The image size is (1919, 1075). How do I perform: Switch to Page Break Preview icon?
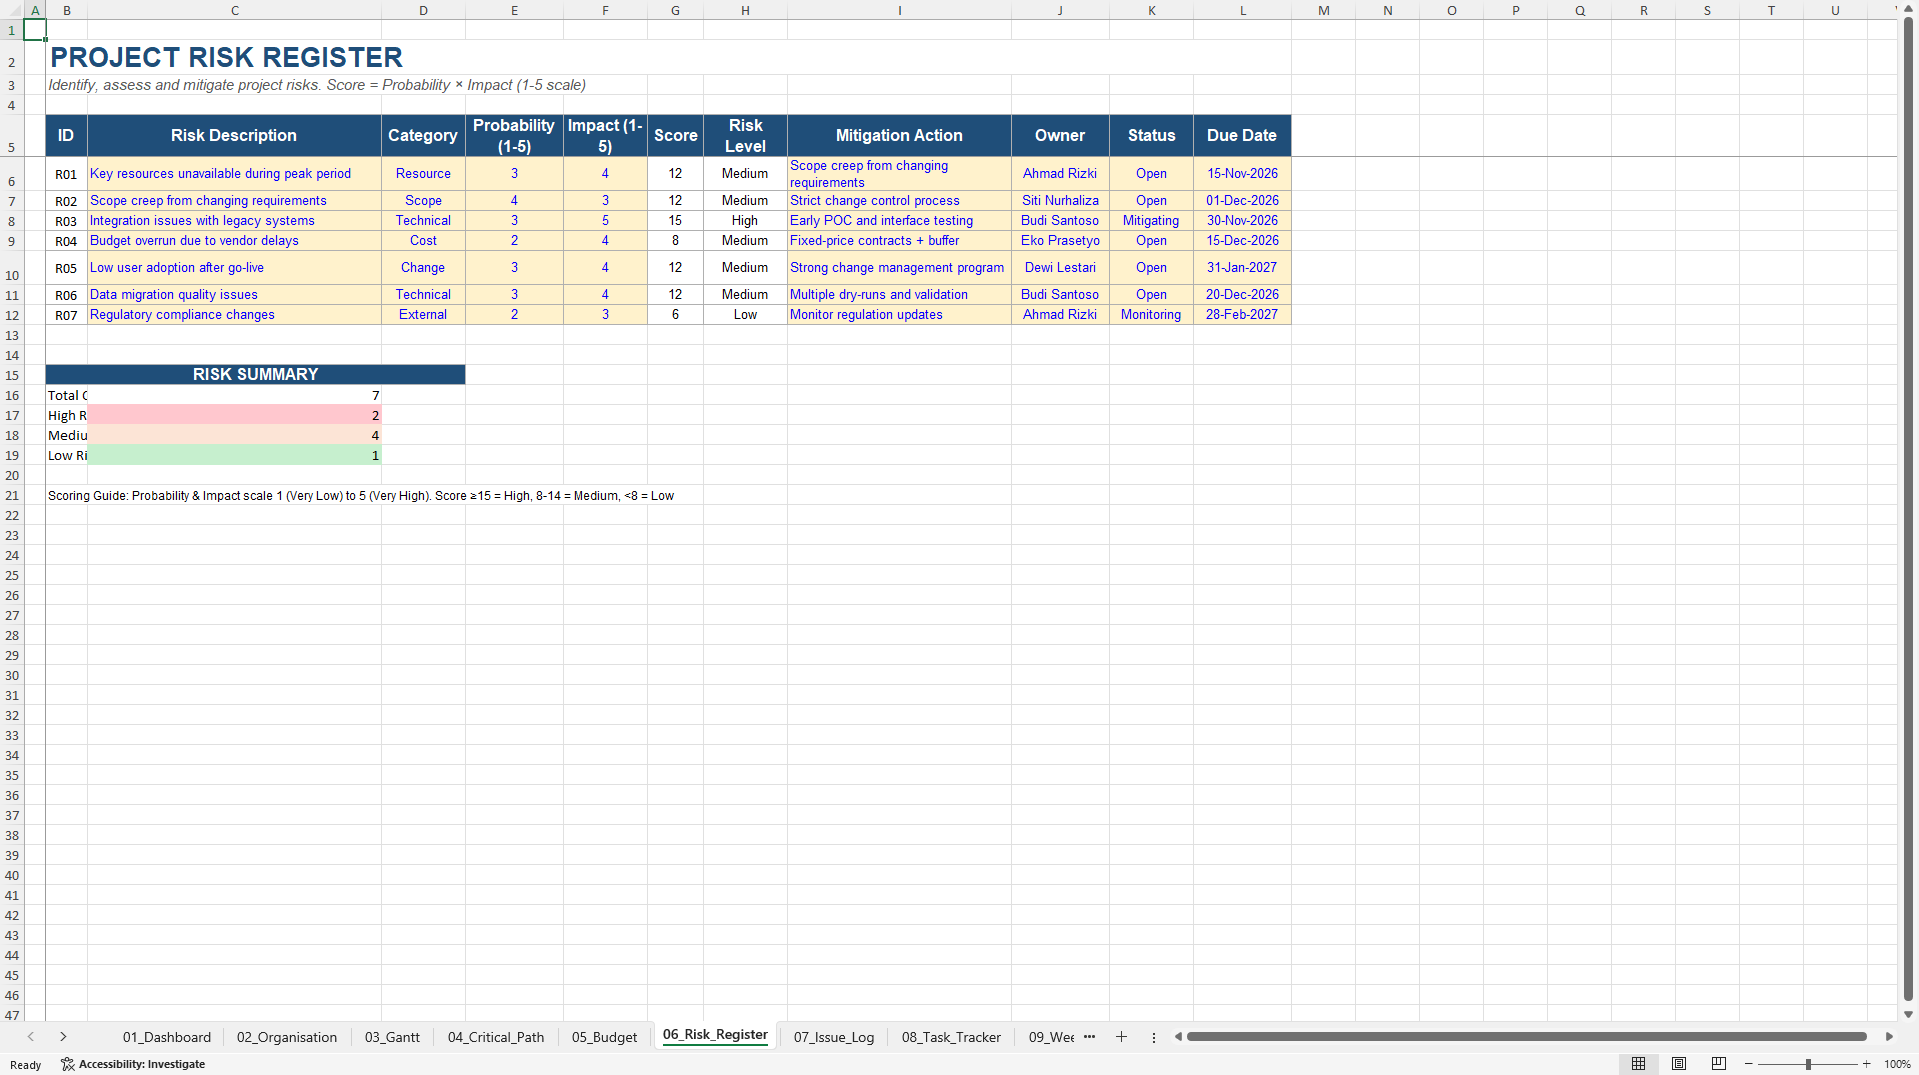[1719, 1064]
